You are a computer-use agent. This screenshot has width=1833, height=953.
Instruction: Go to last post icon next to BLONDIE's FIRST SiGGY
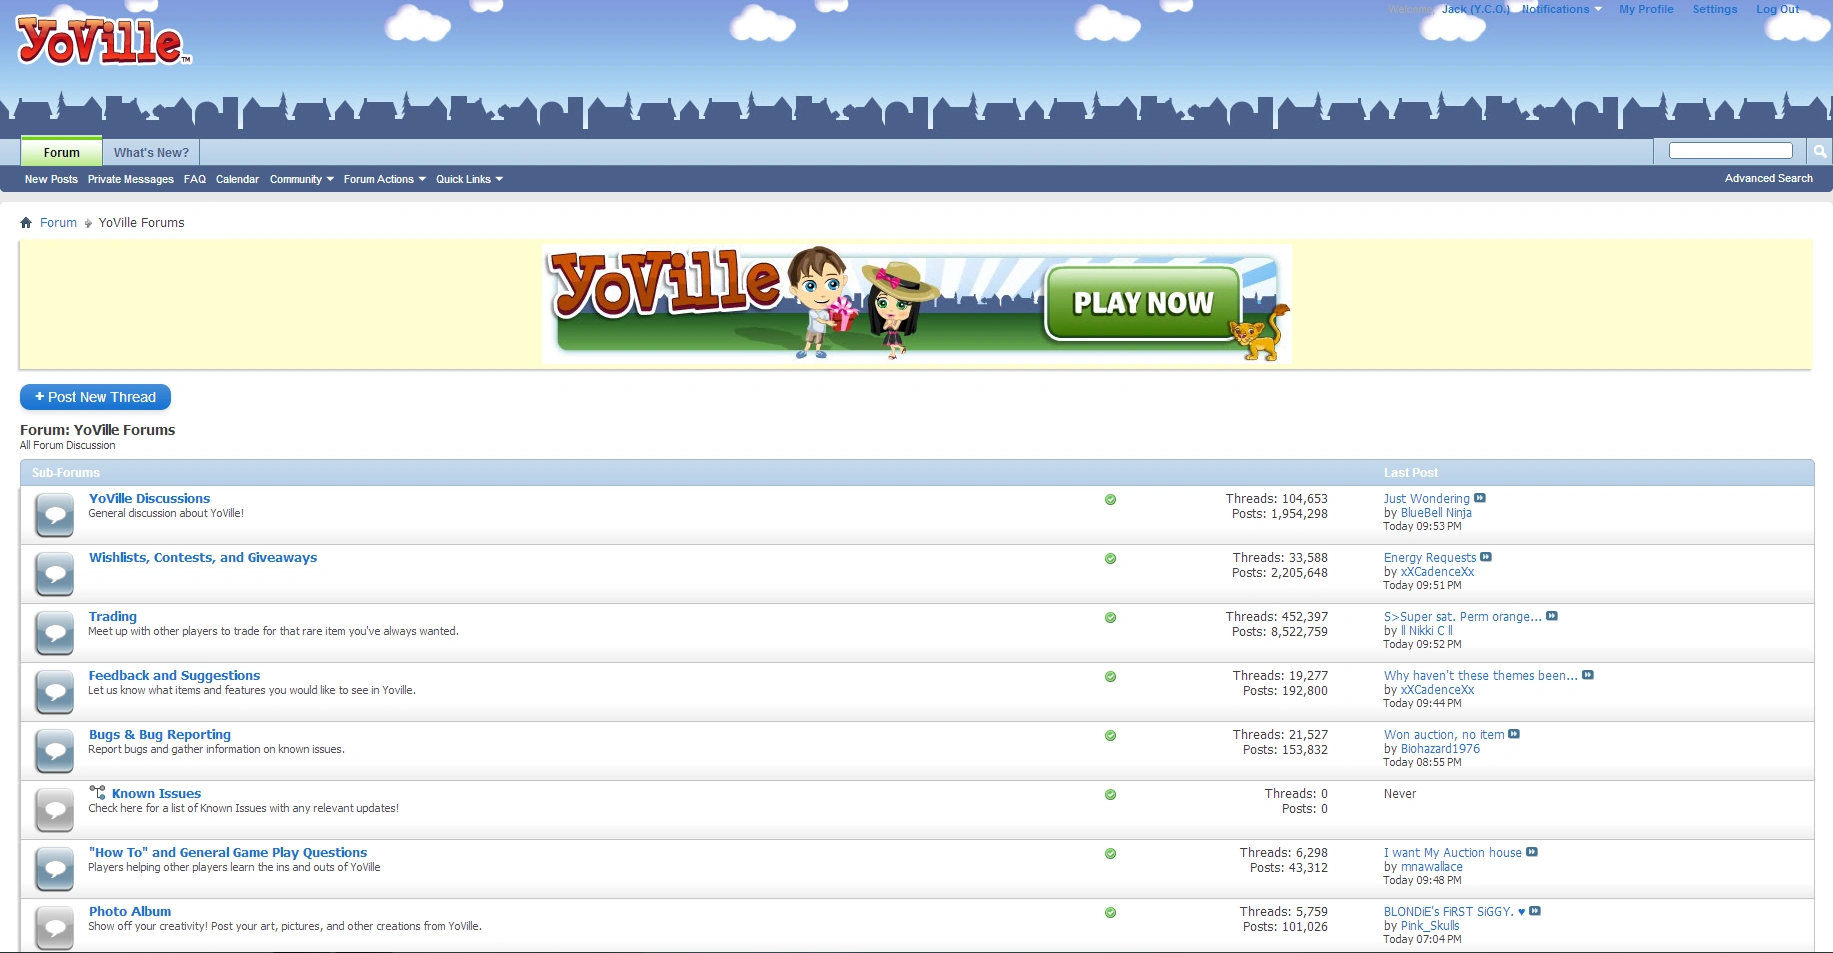(x=1535, y=911)
